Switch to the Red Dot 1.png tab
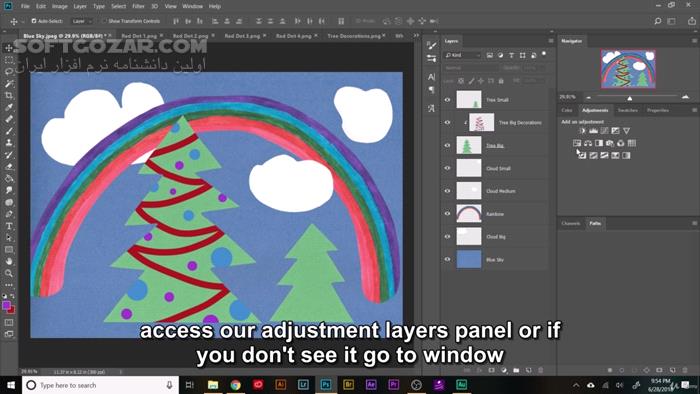The height and width of the screenshot is (394, 700). pos(139,36)
